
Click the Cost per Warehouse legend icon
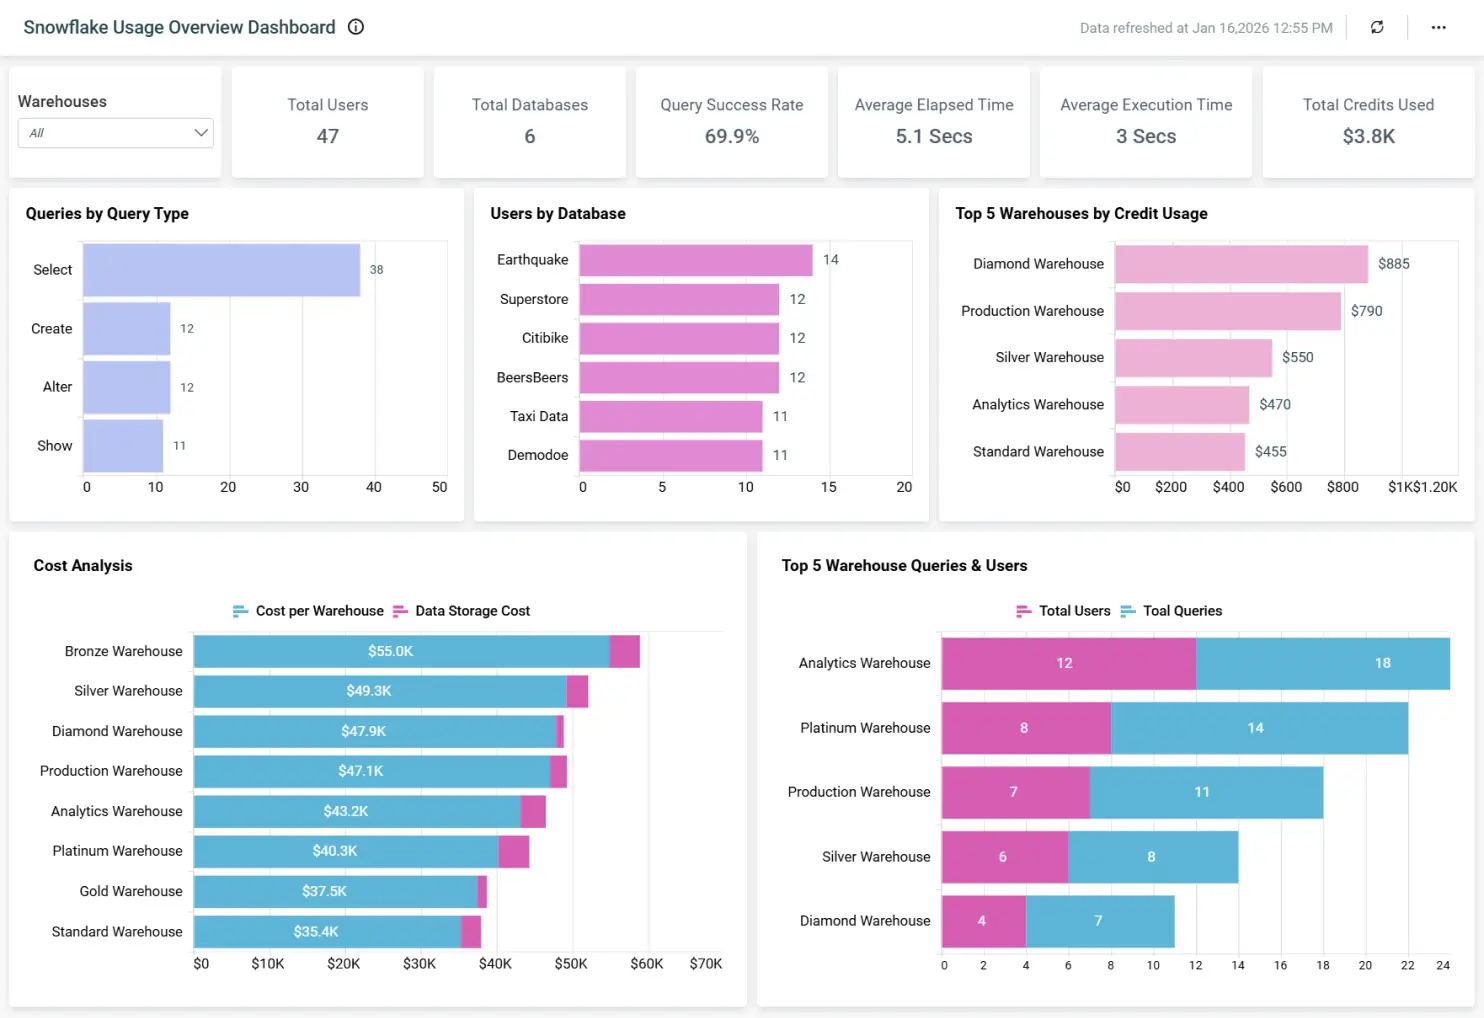tap(241, 611)
